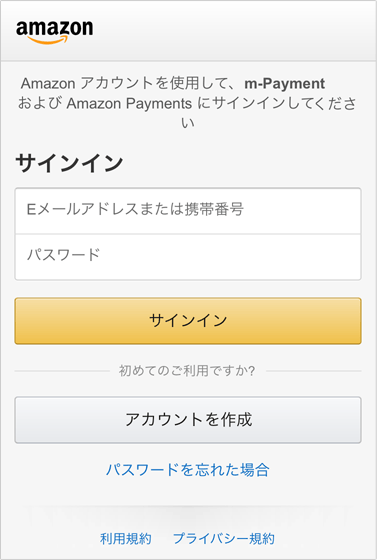Submit with the gold sign-in button
Screen dimensions: 377x560
188,321
